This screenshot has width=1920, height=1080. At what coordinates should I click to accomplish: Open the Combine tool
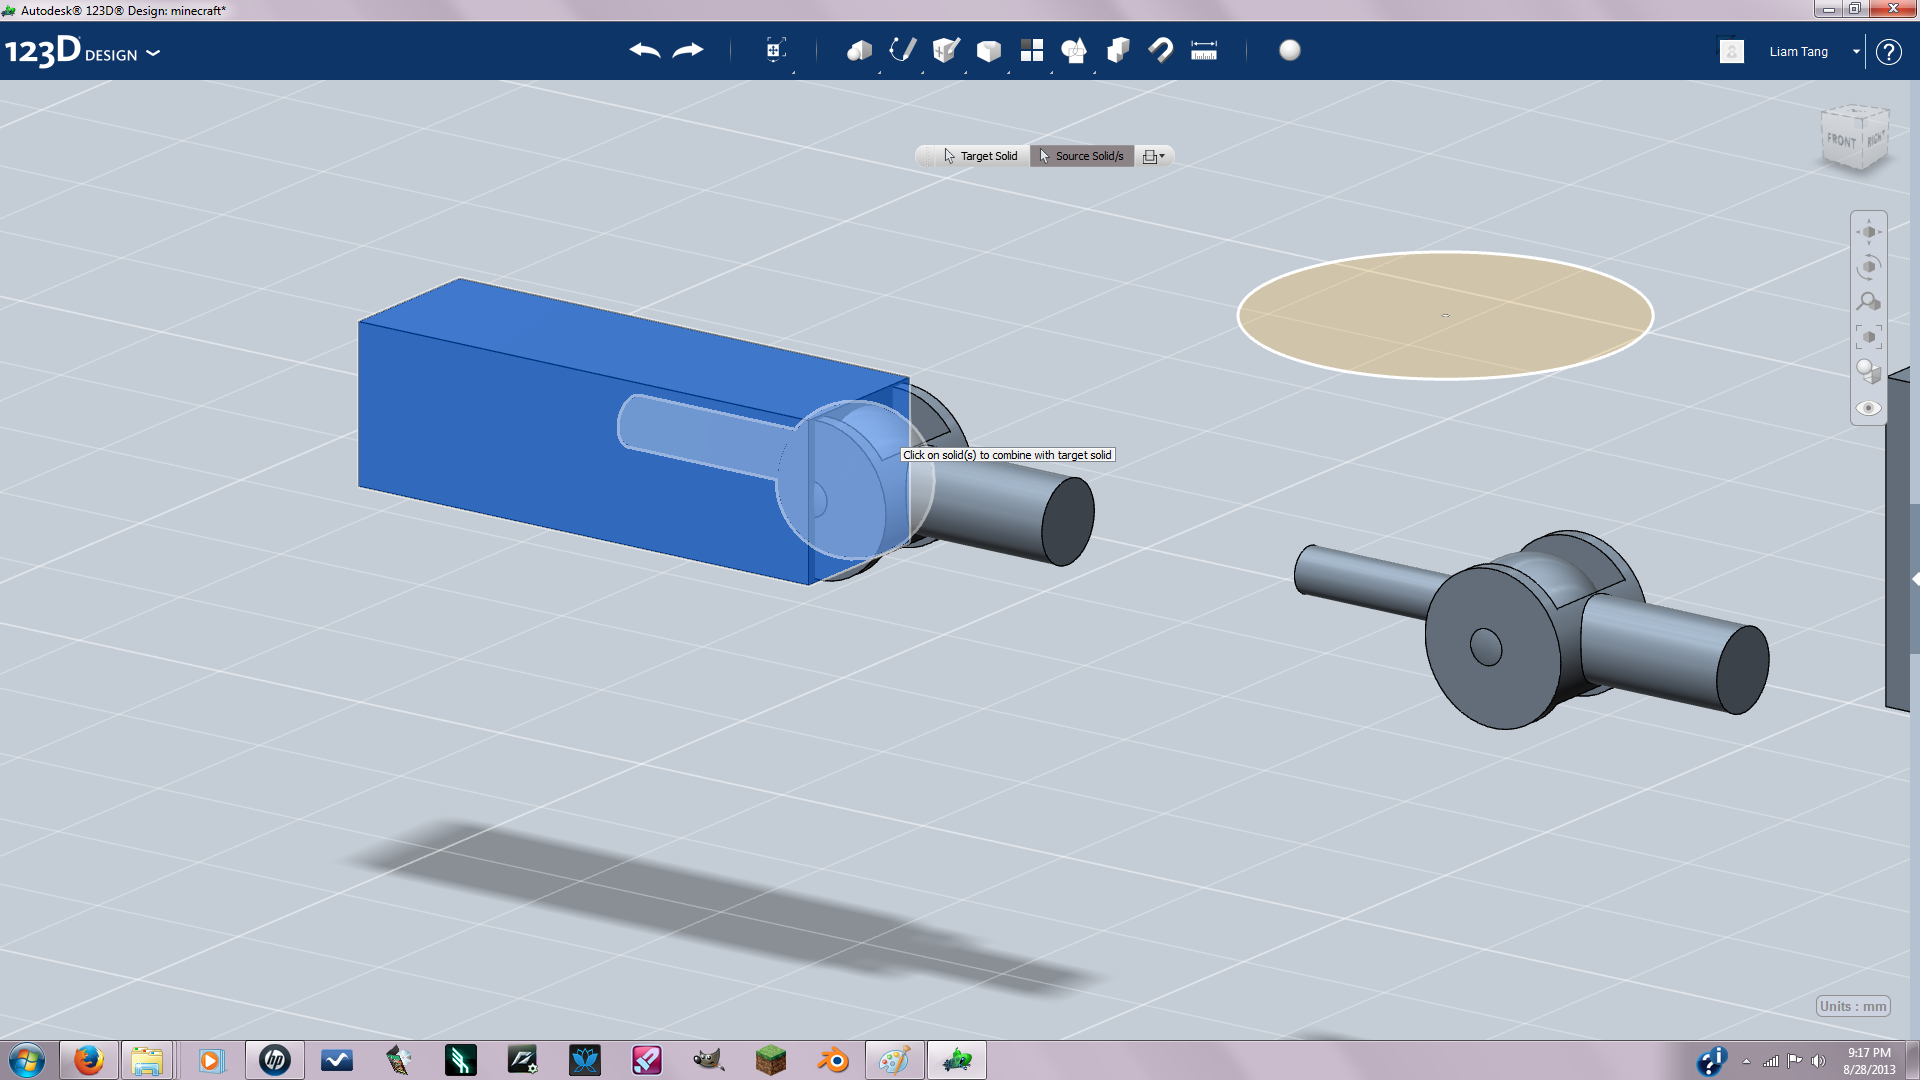coord(1118,50)
